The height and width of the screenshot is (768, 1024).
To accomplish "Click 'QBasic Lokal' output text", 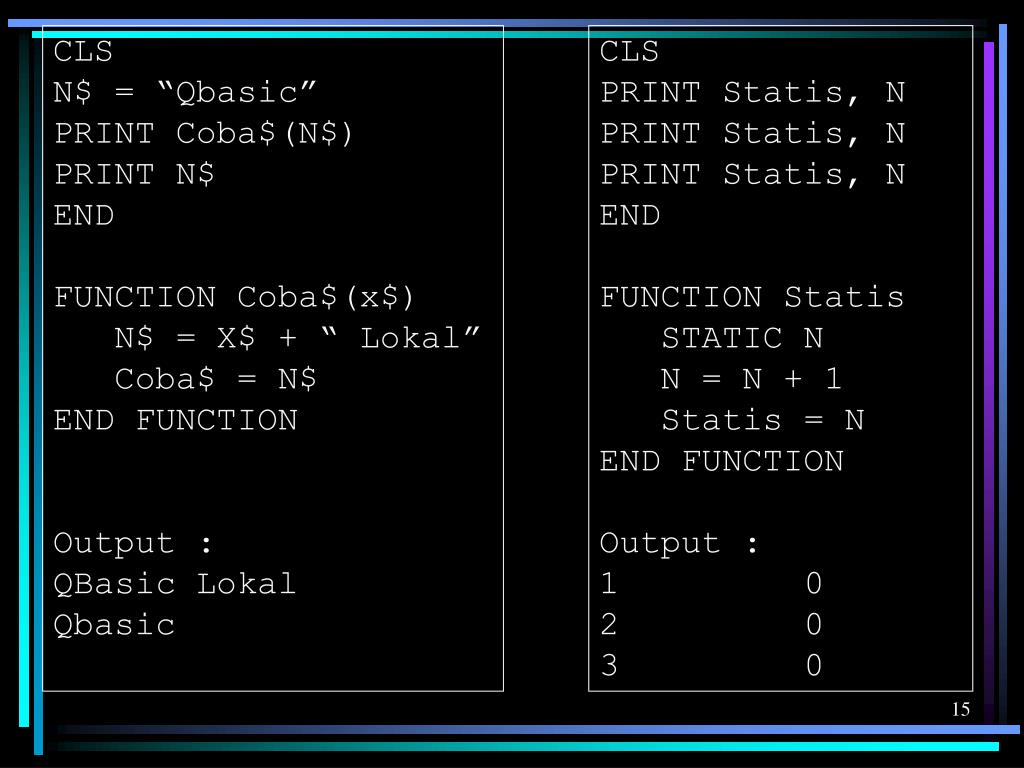I will tap(174, 584).
